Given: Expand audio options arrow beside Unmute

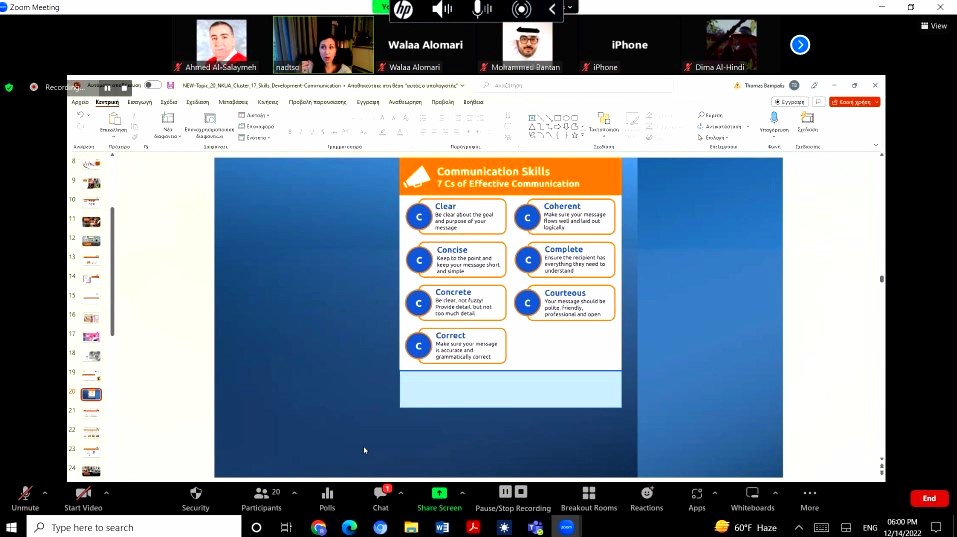Looking at the screenshot, I should click(x=47, y=493).
